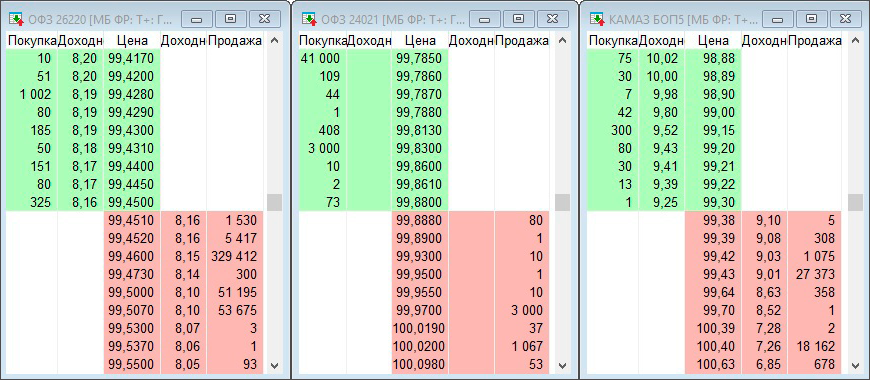Click Цена column header in КАМАЗ БОП5
The height and width of the screenshot is (380, 870).
point(714,40)
